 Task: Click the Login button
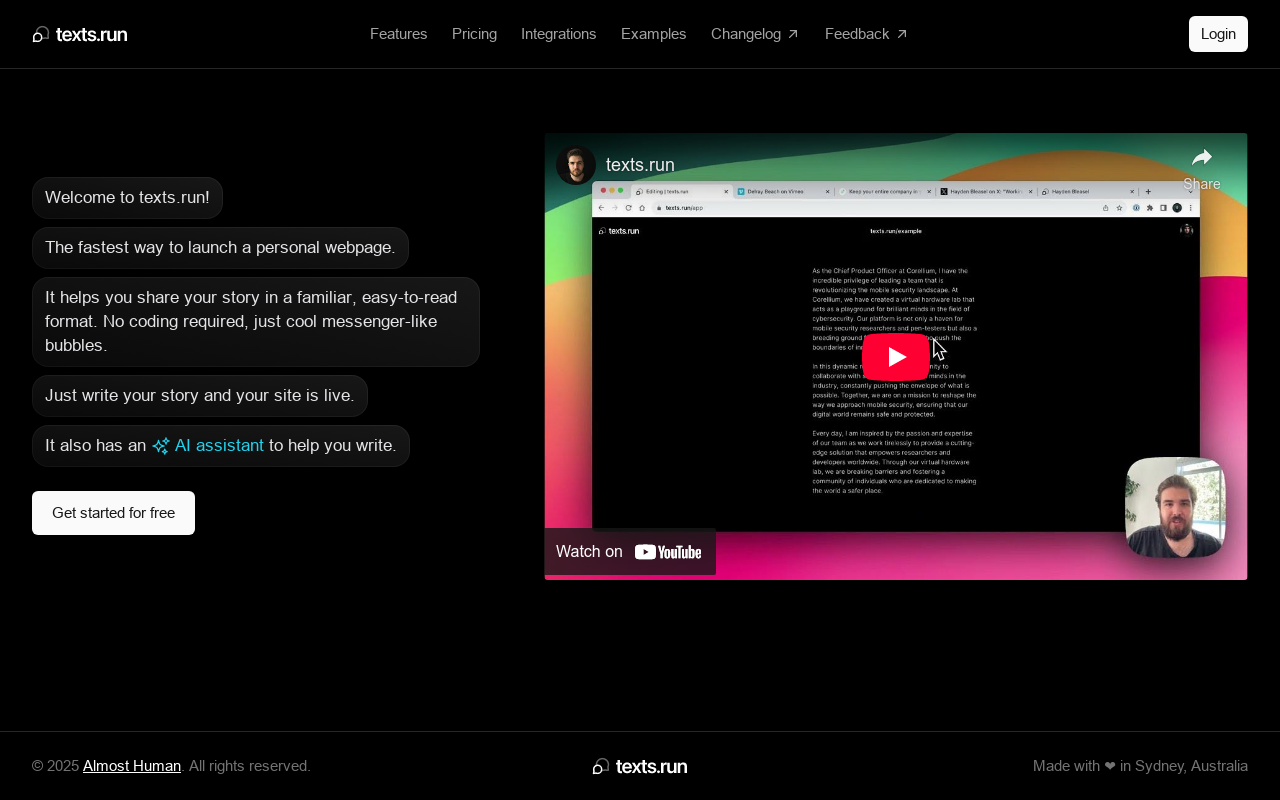[1218, 34]
